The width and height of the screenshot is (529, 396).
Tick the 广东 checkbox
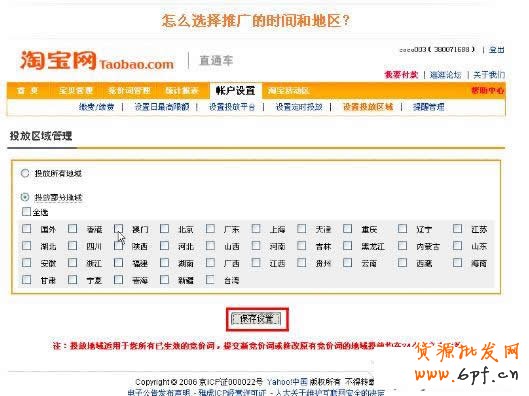(210, 229)
